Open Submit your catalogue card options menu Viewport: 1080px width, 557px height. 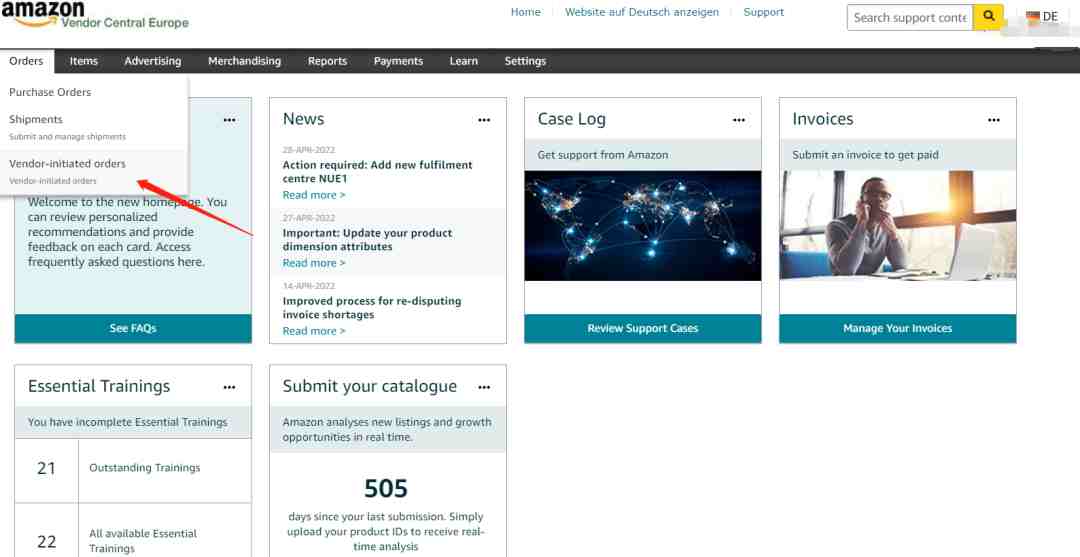[x=484, y=387]
